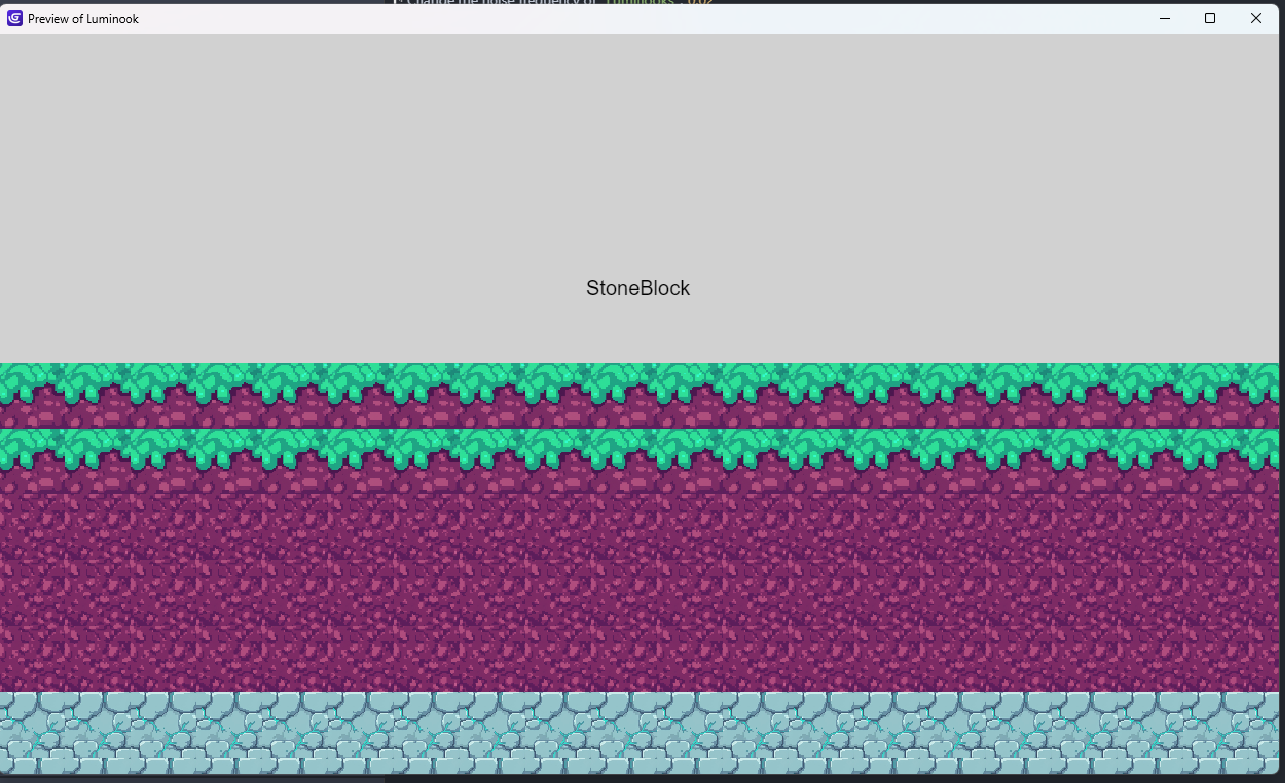Click the second row of green grass
This screenshot has height=783, width=1285.
pos(640,447)
